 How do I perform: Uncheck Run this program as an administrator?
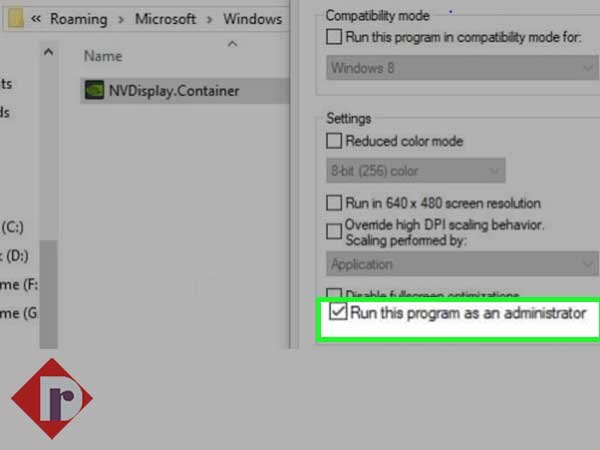[338, 311]
